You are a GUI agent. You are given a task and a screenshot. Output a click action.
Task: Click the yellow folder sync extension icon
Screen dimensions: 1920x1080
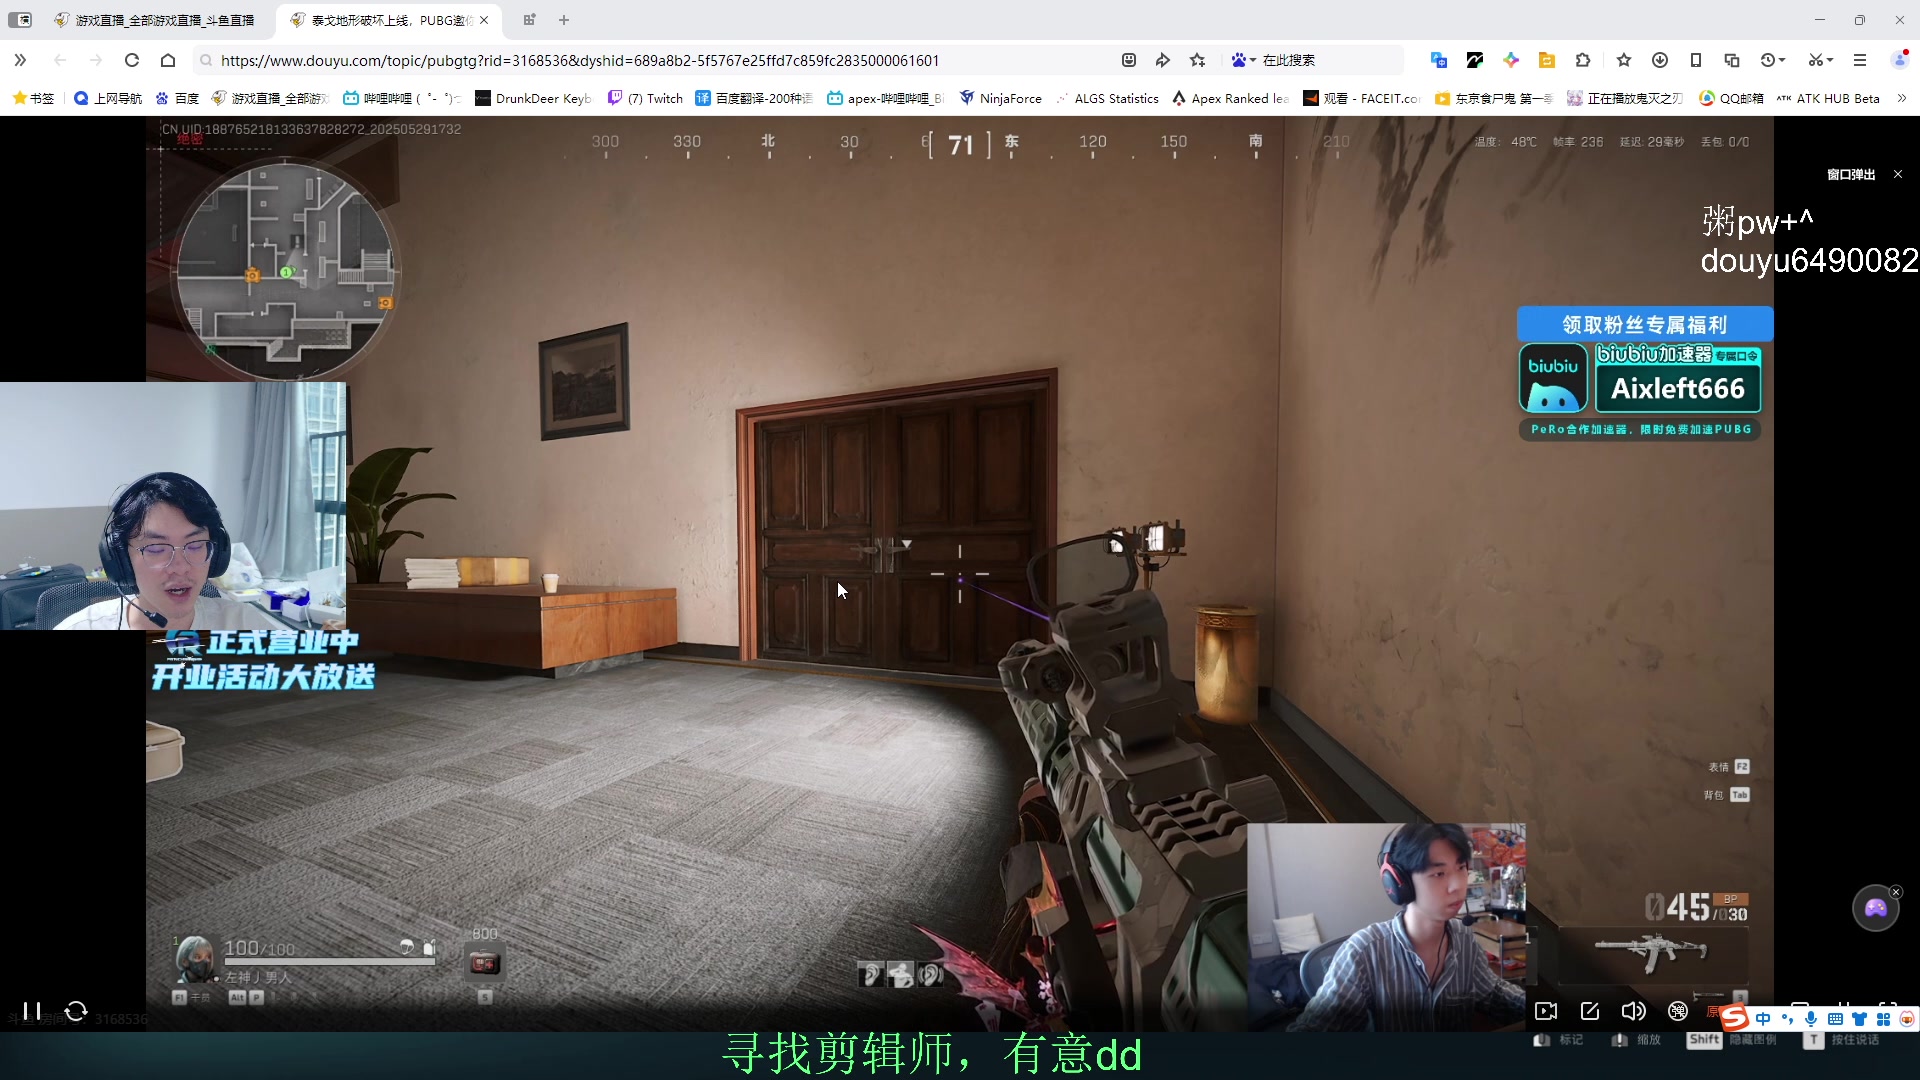(1547, 60)
